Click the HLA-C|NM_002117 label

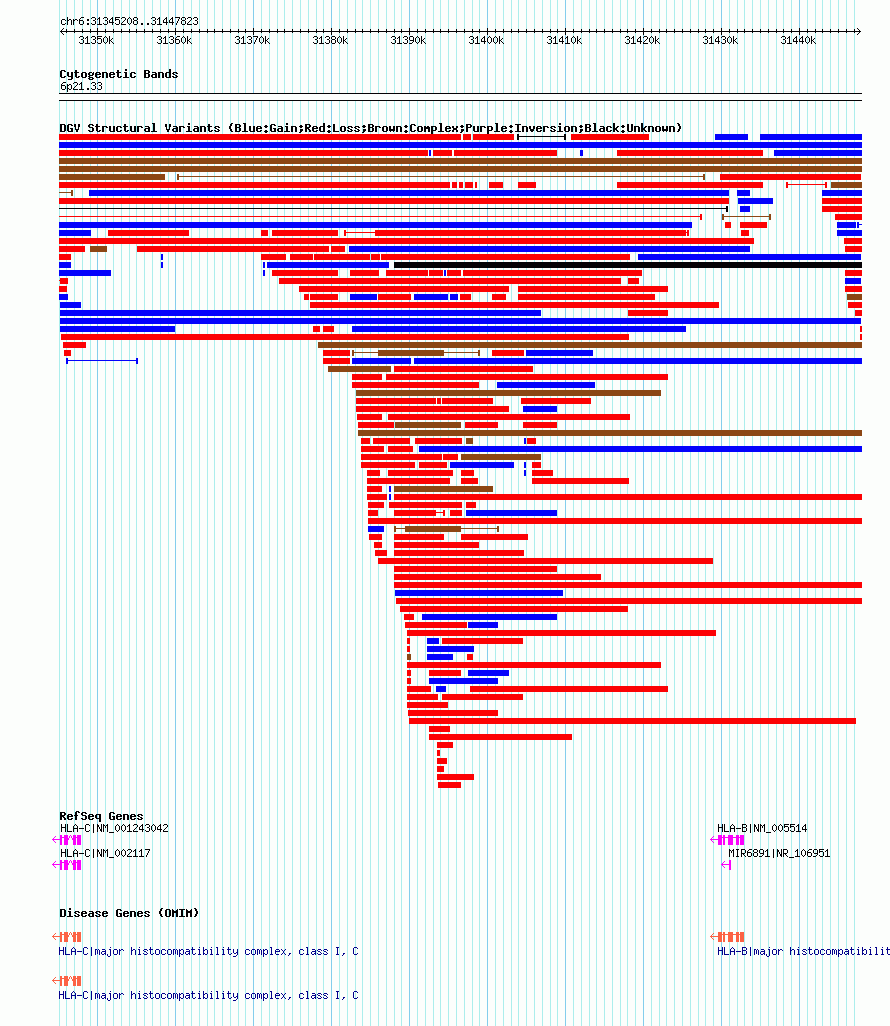point(105,853)
